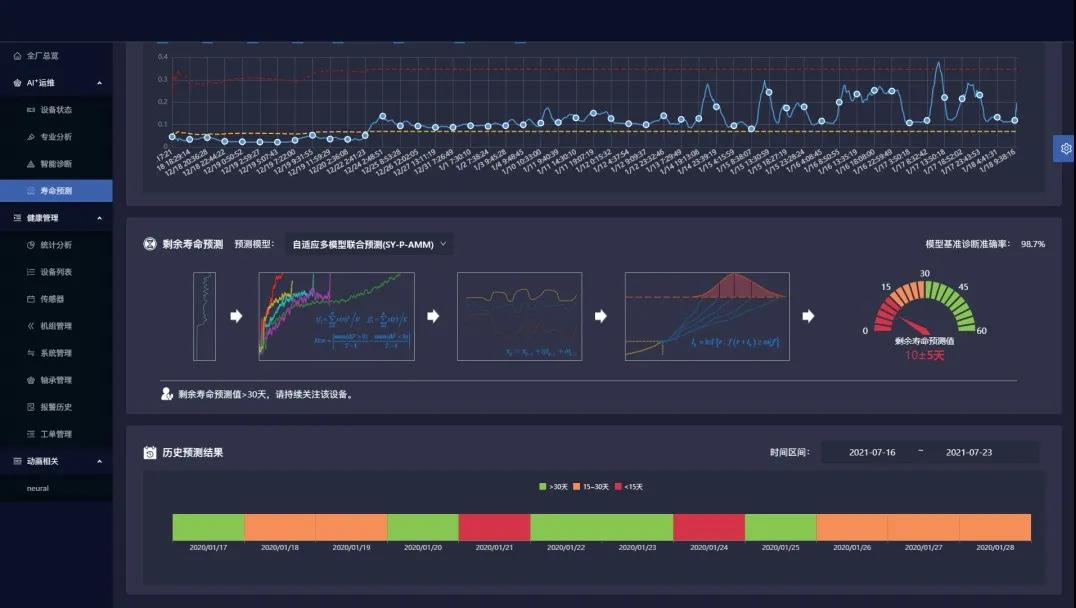Image resolution: width=1076 pixels, height=608 pixels.
Task: Open 设备列表 from the sidebar
Action: 56,272
